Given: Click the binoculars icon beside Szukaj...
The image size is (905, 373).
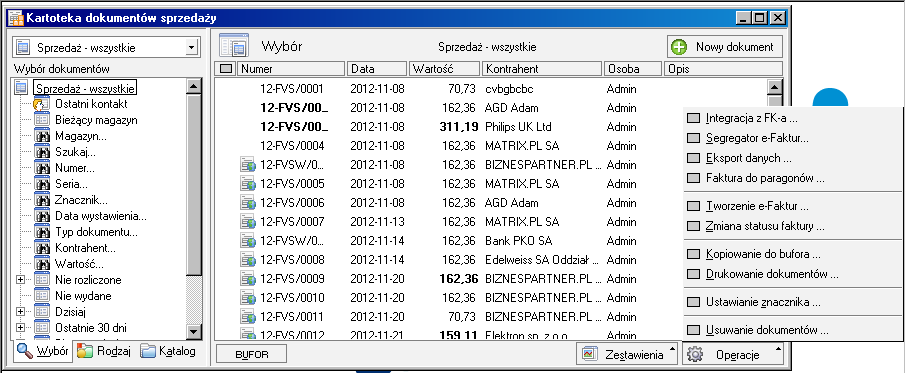Looking at the screenshot, I should coord(42,152).
